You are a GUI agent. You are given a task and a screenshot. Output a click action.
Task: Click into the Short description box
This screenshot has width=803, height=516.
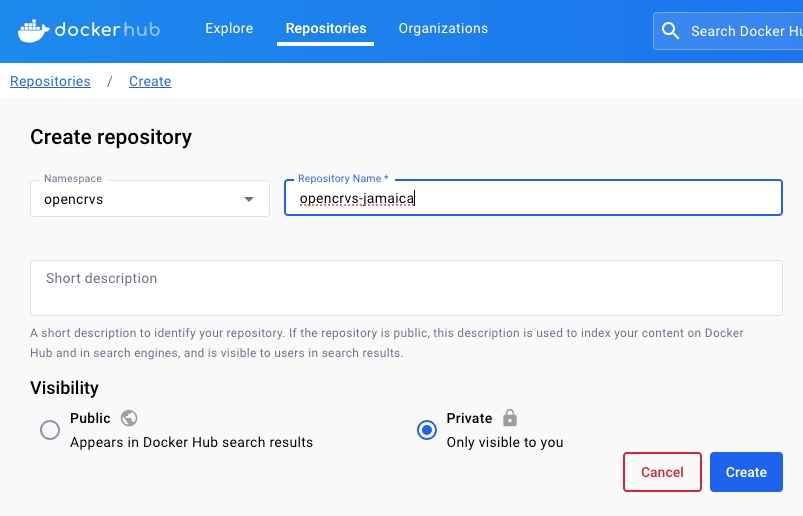click(x=406, y=288)
